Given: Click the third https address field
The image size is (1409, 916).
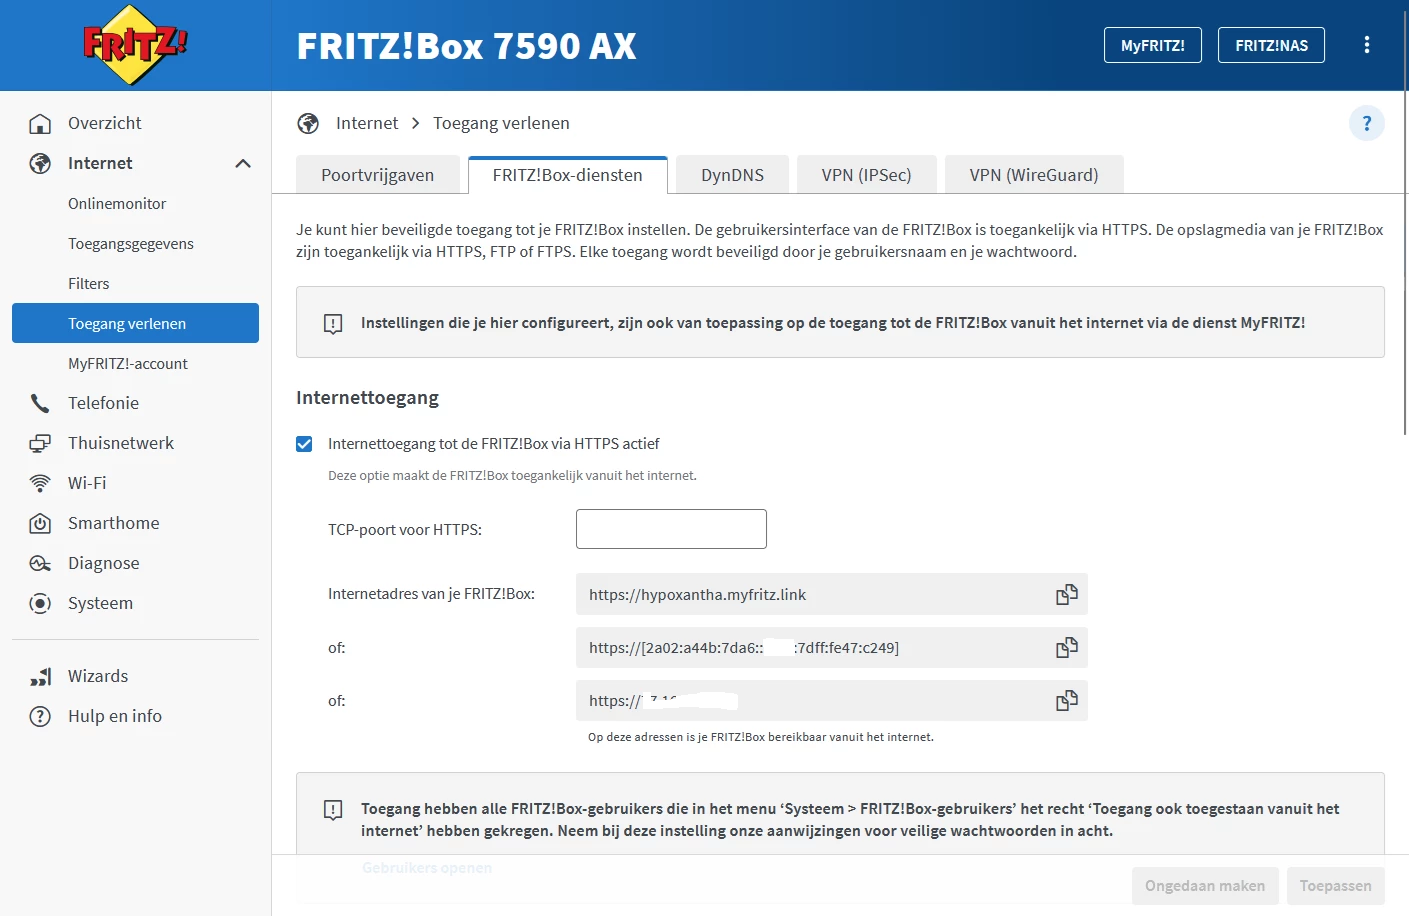Looking at the screenshot, I should 832,700.
